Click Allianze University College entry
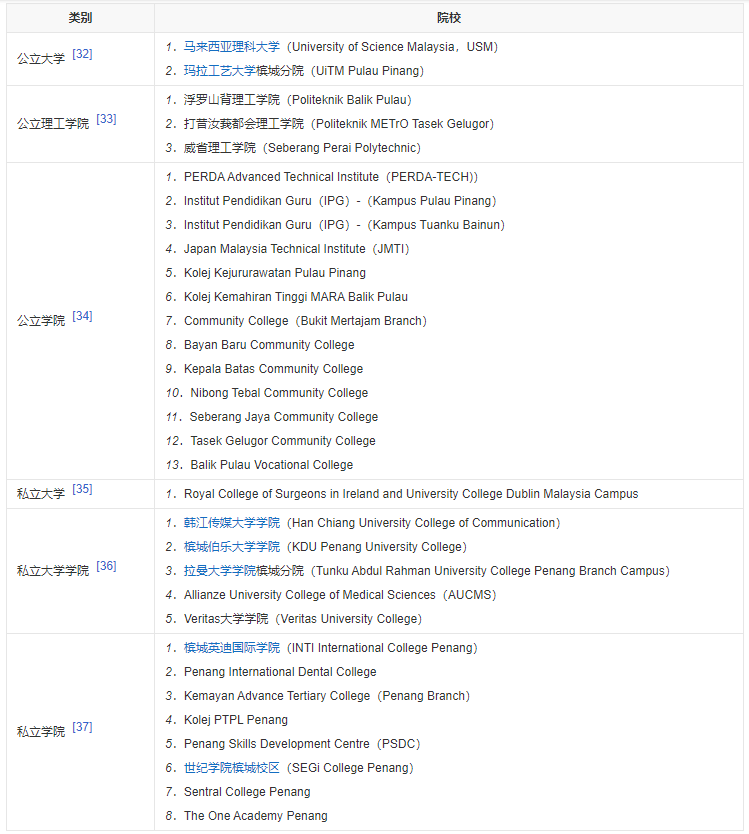This screenshot has height=834, width=749. point(340,595)
